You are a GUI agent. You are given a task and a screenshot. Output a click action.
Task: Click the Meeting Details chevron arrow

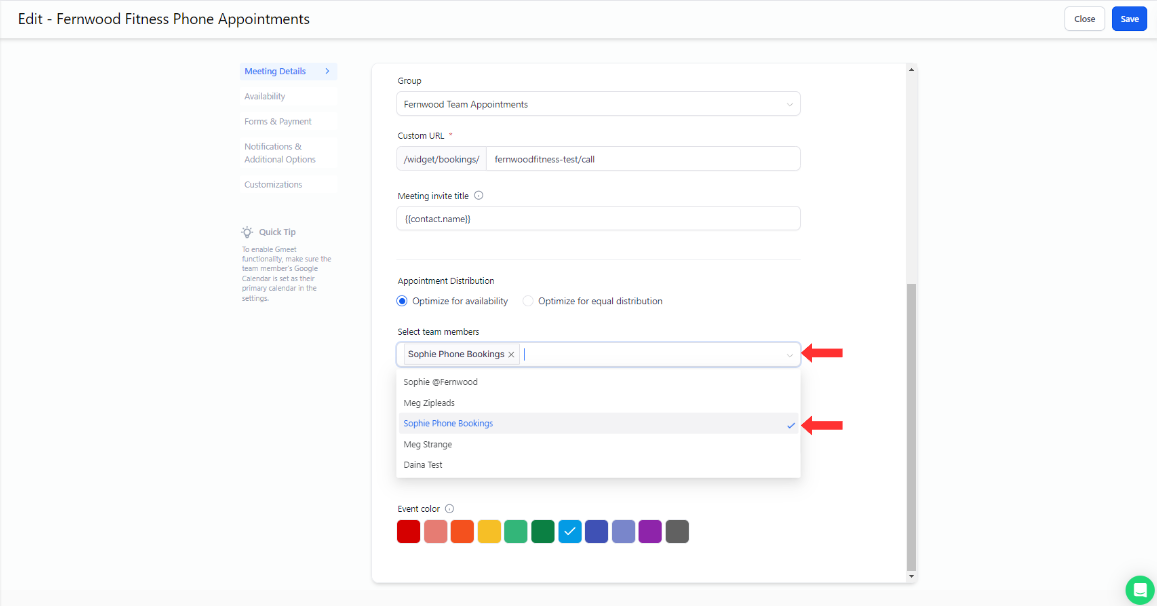coord(328,71)
